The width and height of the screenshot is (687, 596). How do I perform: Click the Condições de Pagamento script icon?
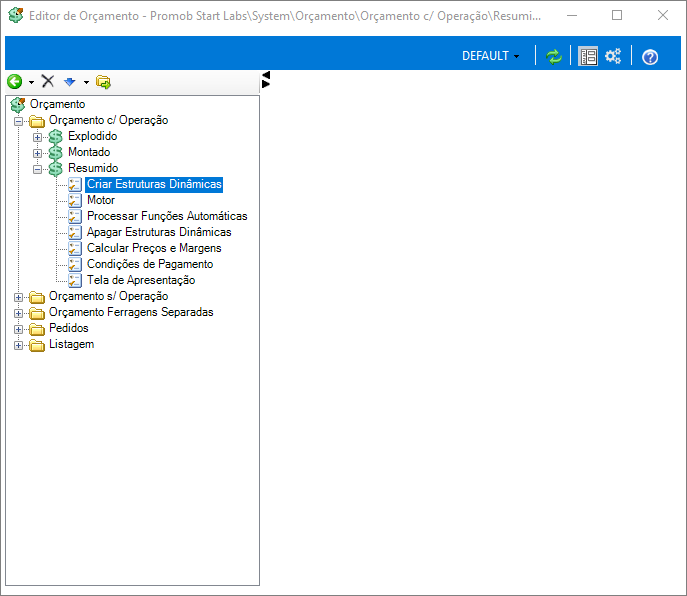[x=75, y=265]
